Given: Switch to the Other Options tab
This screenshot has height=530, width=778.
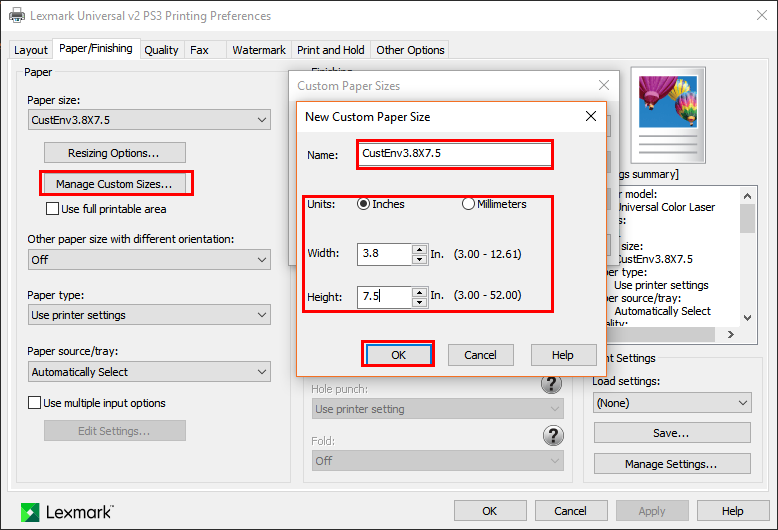Looking at the screenshot, I should pos(410,50).
